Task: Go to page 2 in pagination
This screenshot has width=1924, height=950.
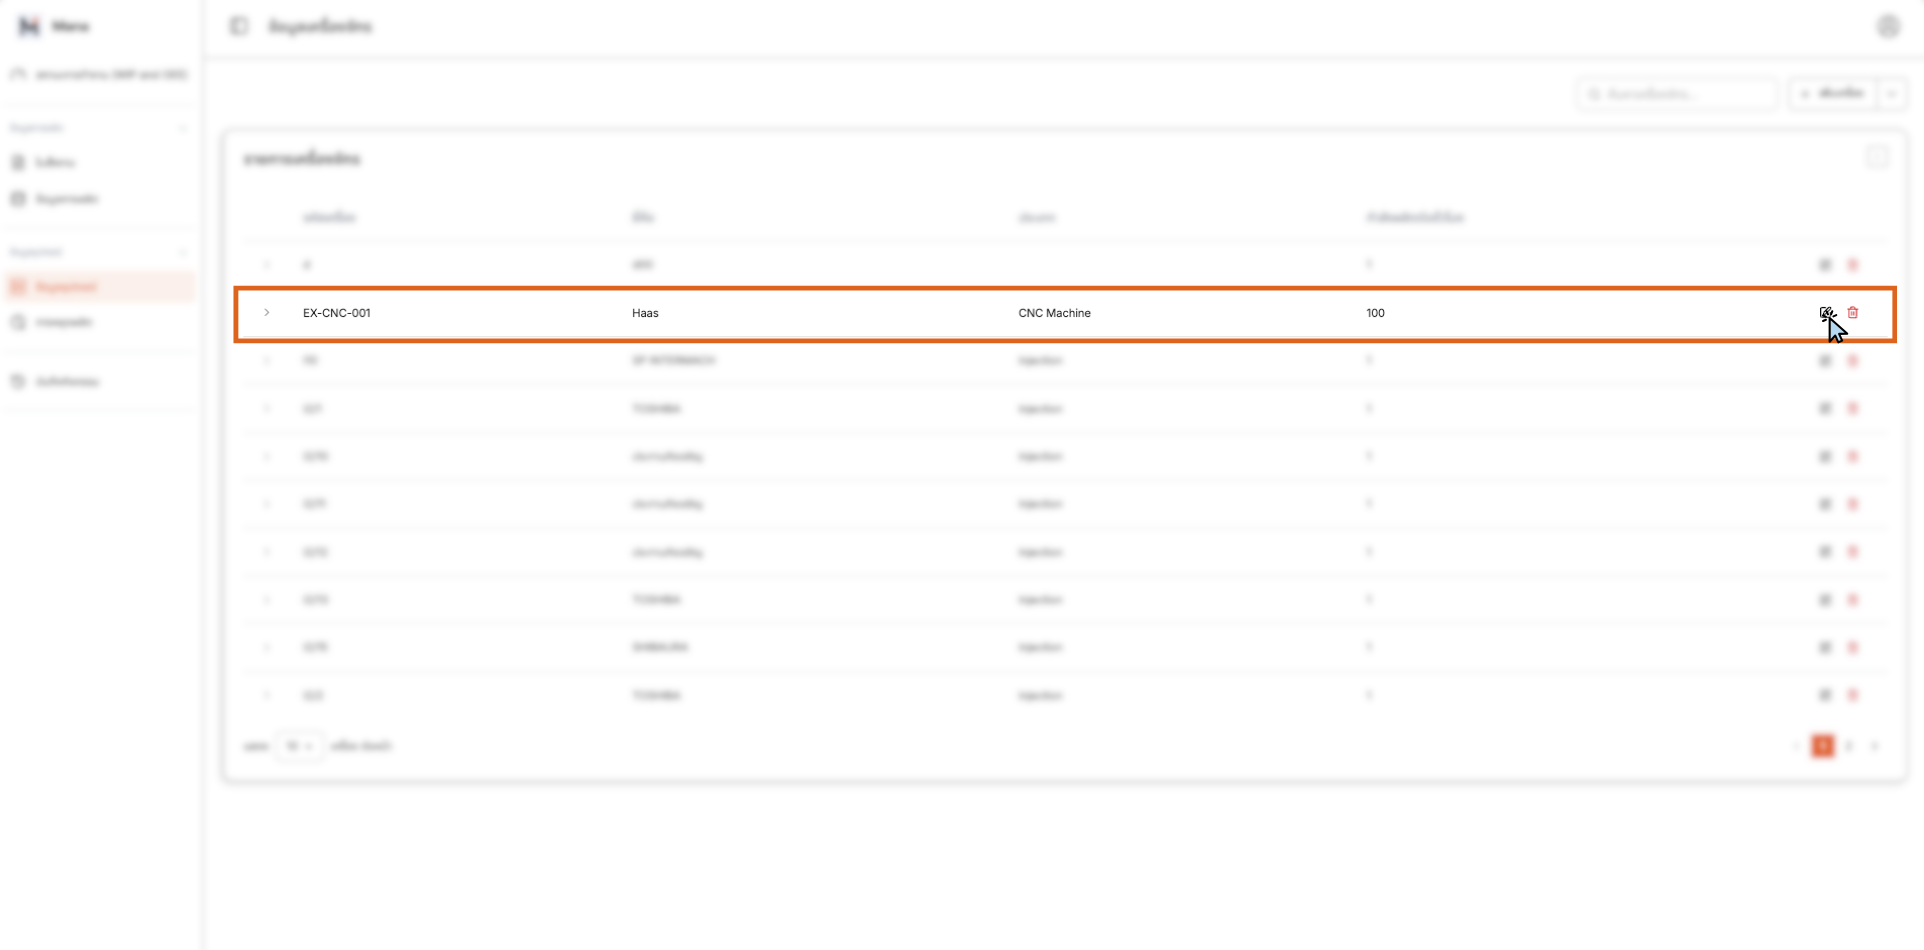Action: click(1849, 746)
